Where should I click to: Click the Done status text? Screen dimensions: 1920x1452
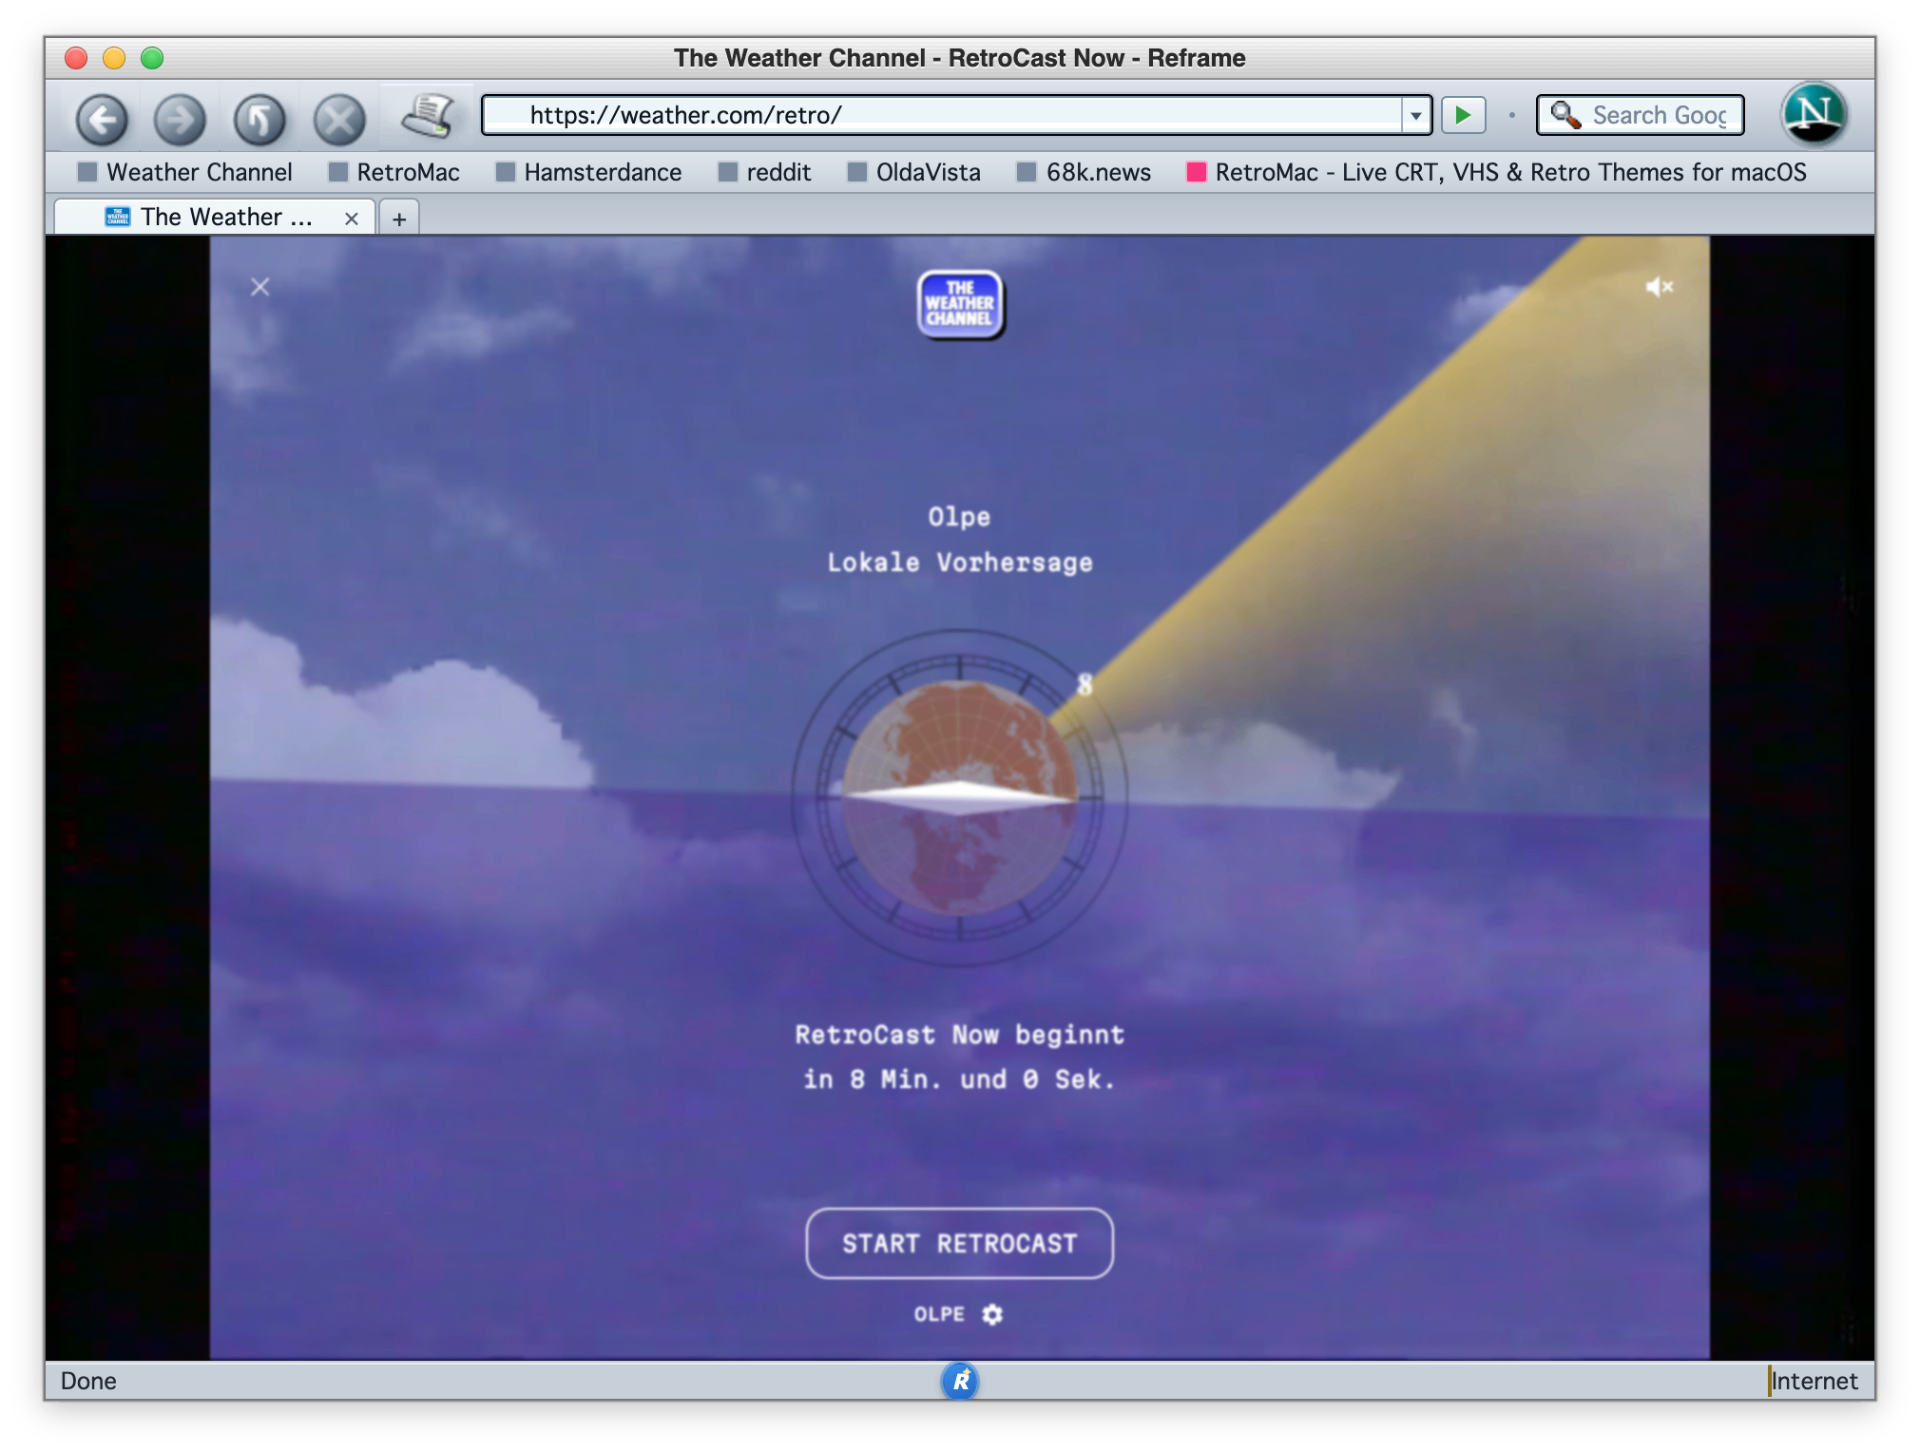tap(88, 1381)
